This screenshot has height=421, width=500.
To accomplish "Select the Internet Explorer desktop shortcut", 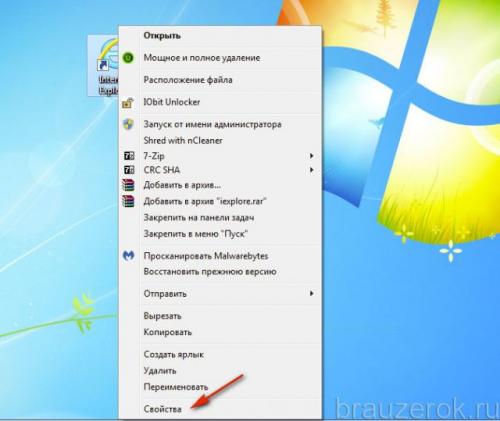I will pyautogui.click(x=104, y=66).
